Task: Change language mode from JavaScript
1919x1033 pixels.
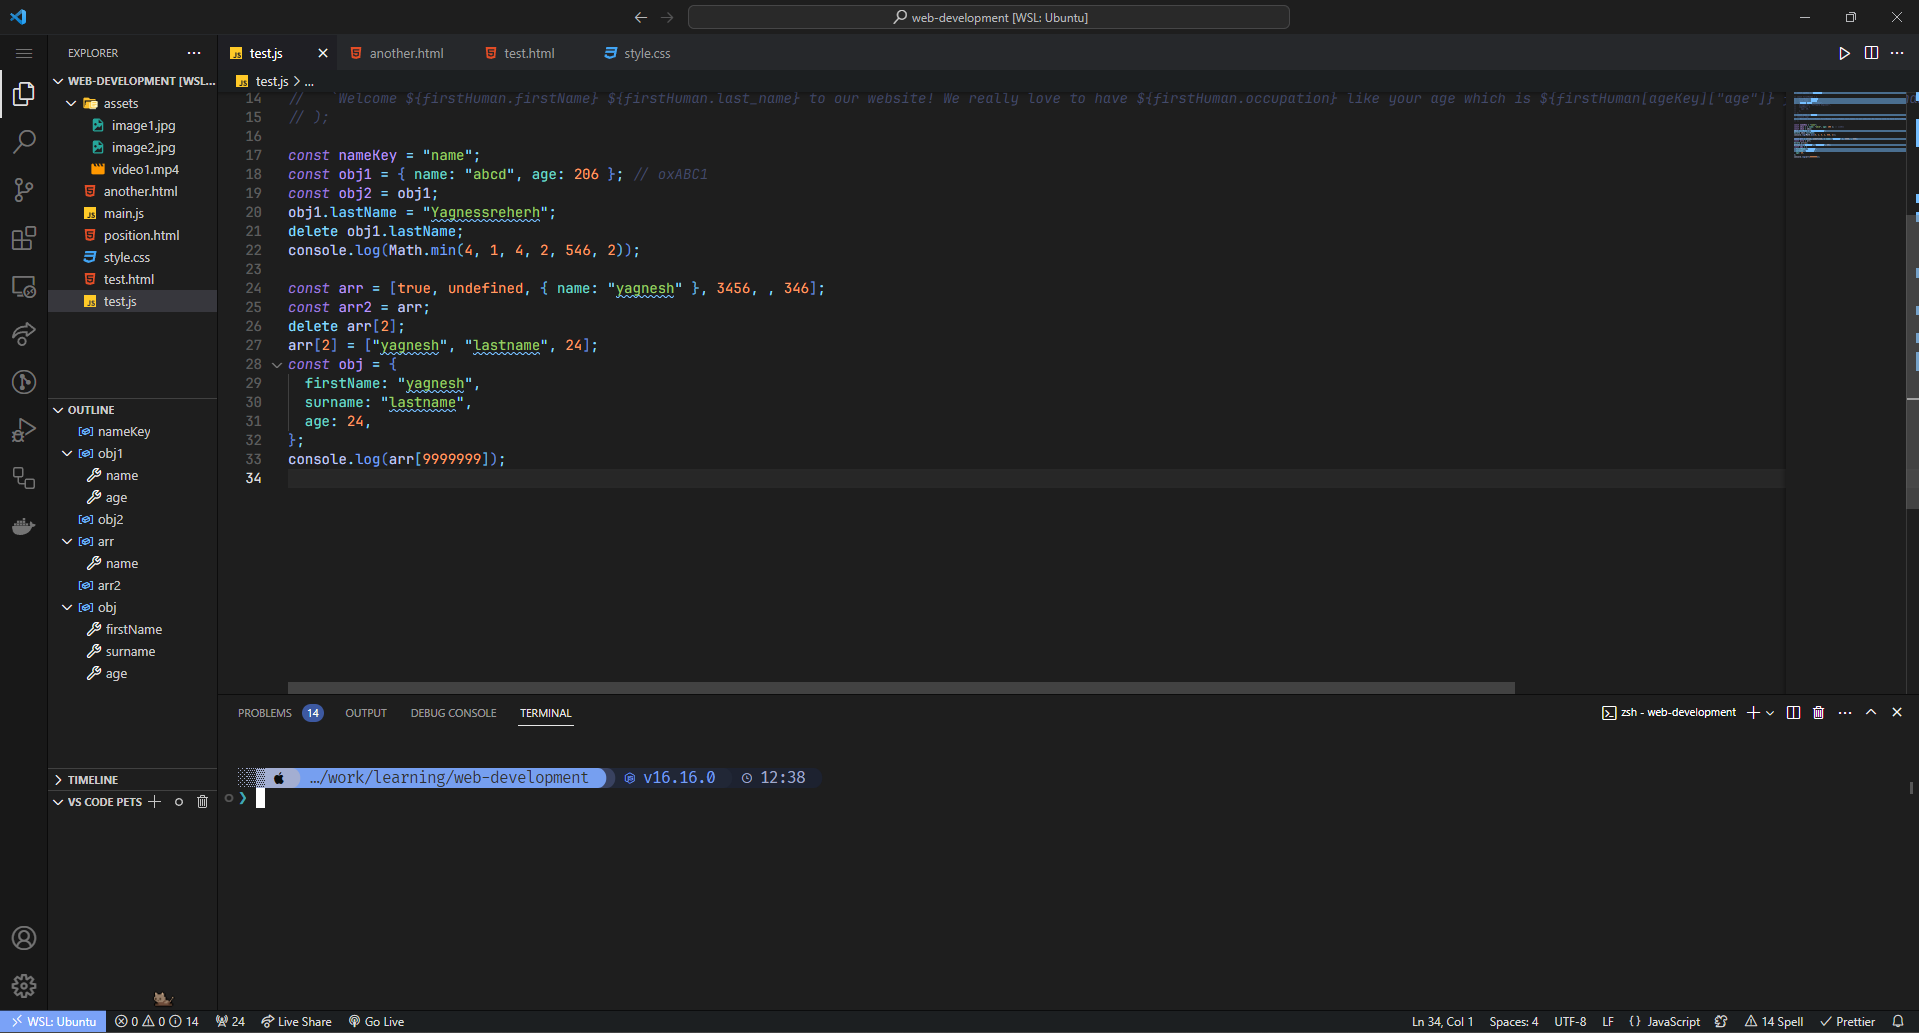Action: coord(1673,1022)
